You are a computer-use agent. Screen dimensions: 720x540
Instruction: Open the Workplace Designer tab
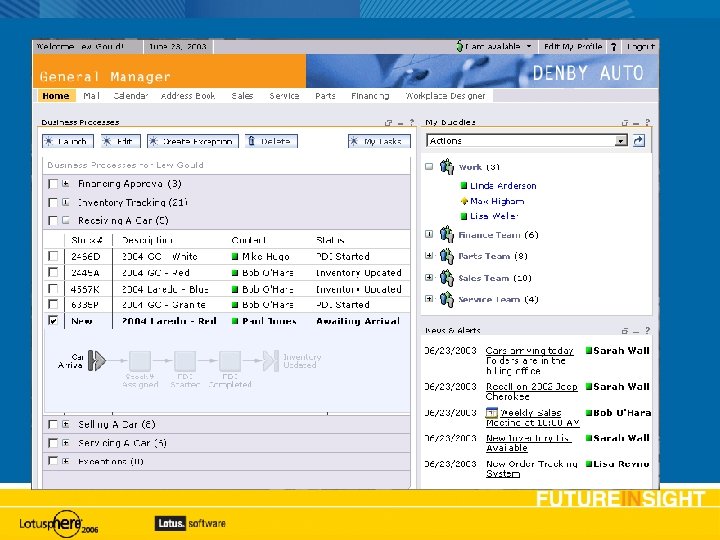[x=445, y=96]
